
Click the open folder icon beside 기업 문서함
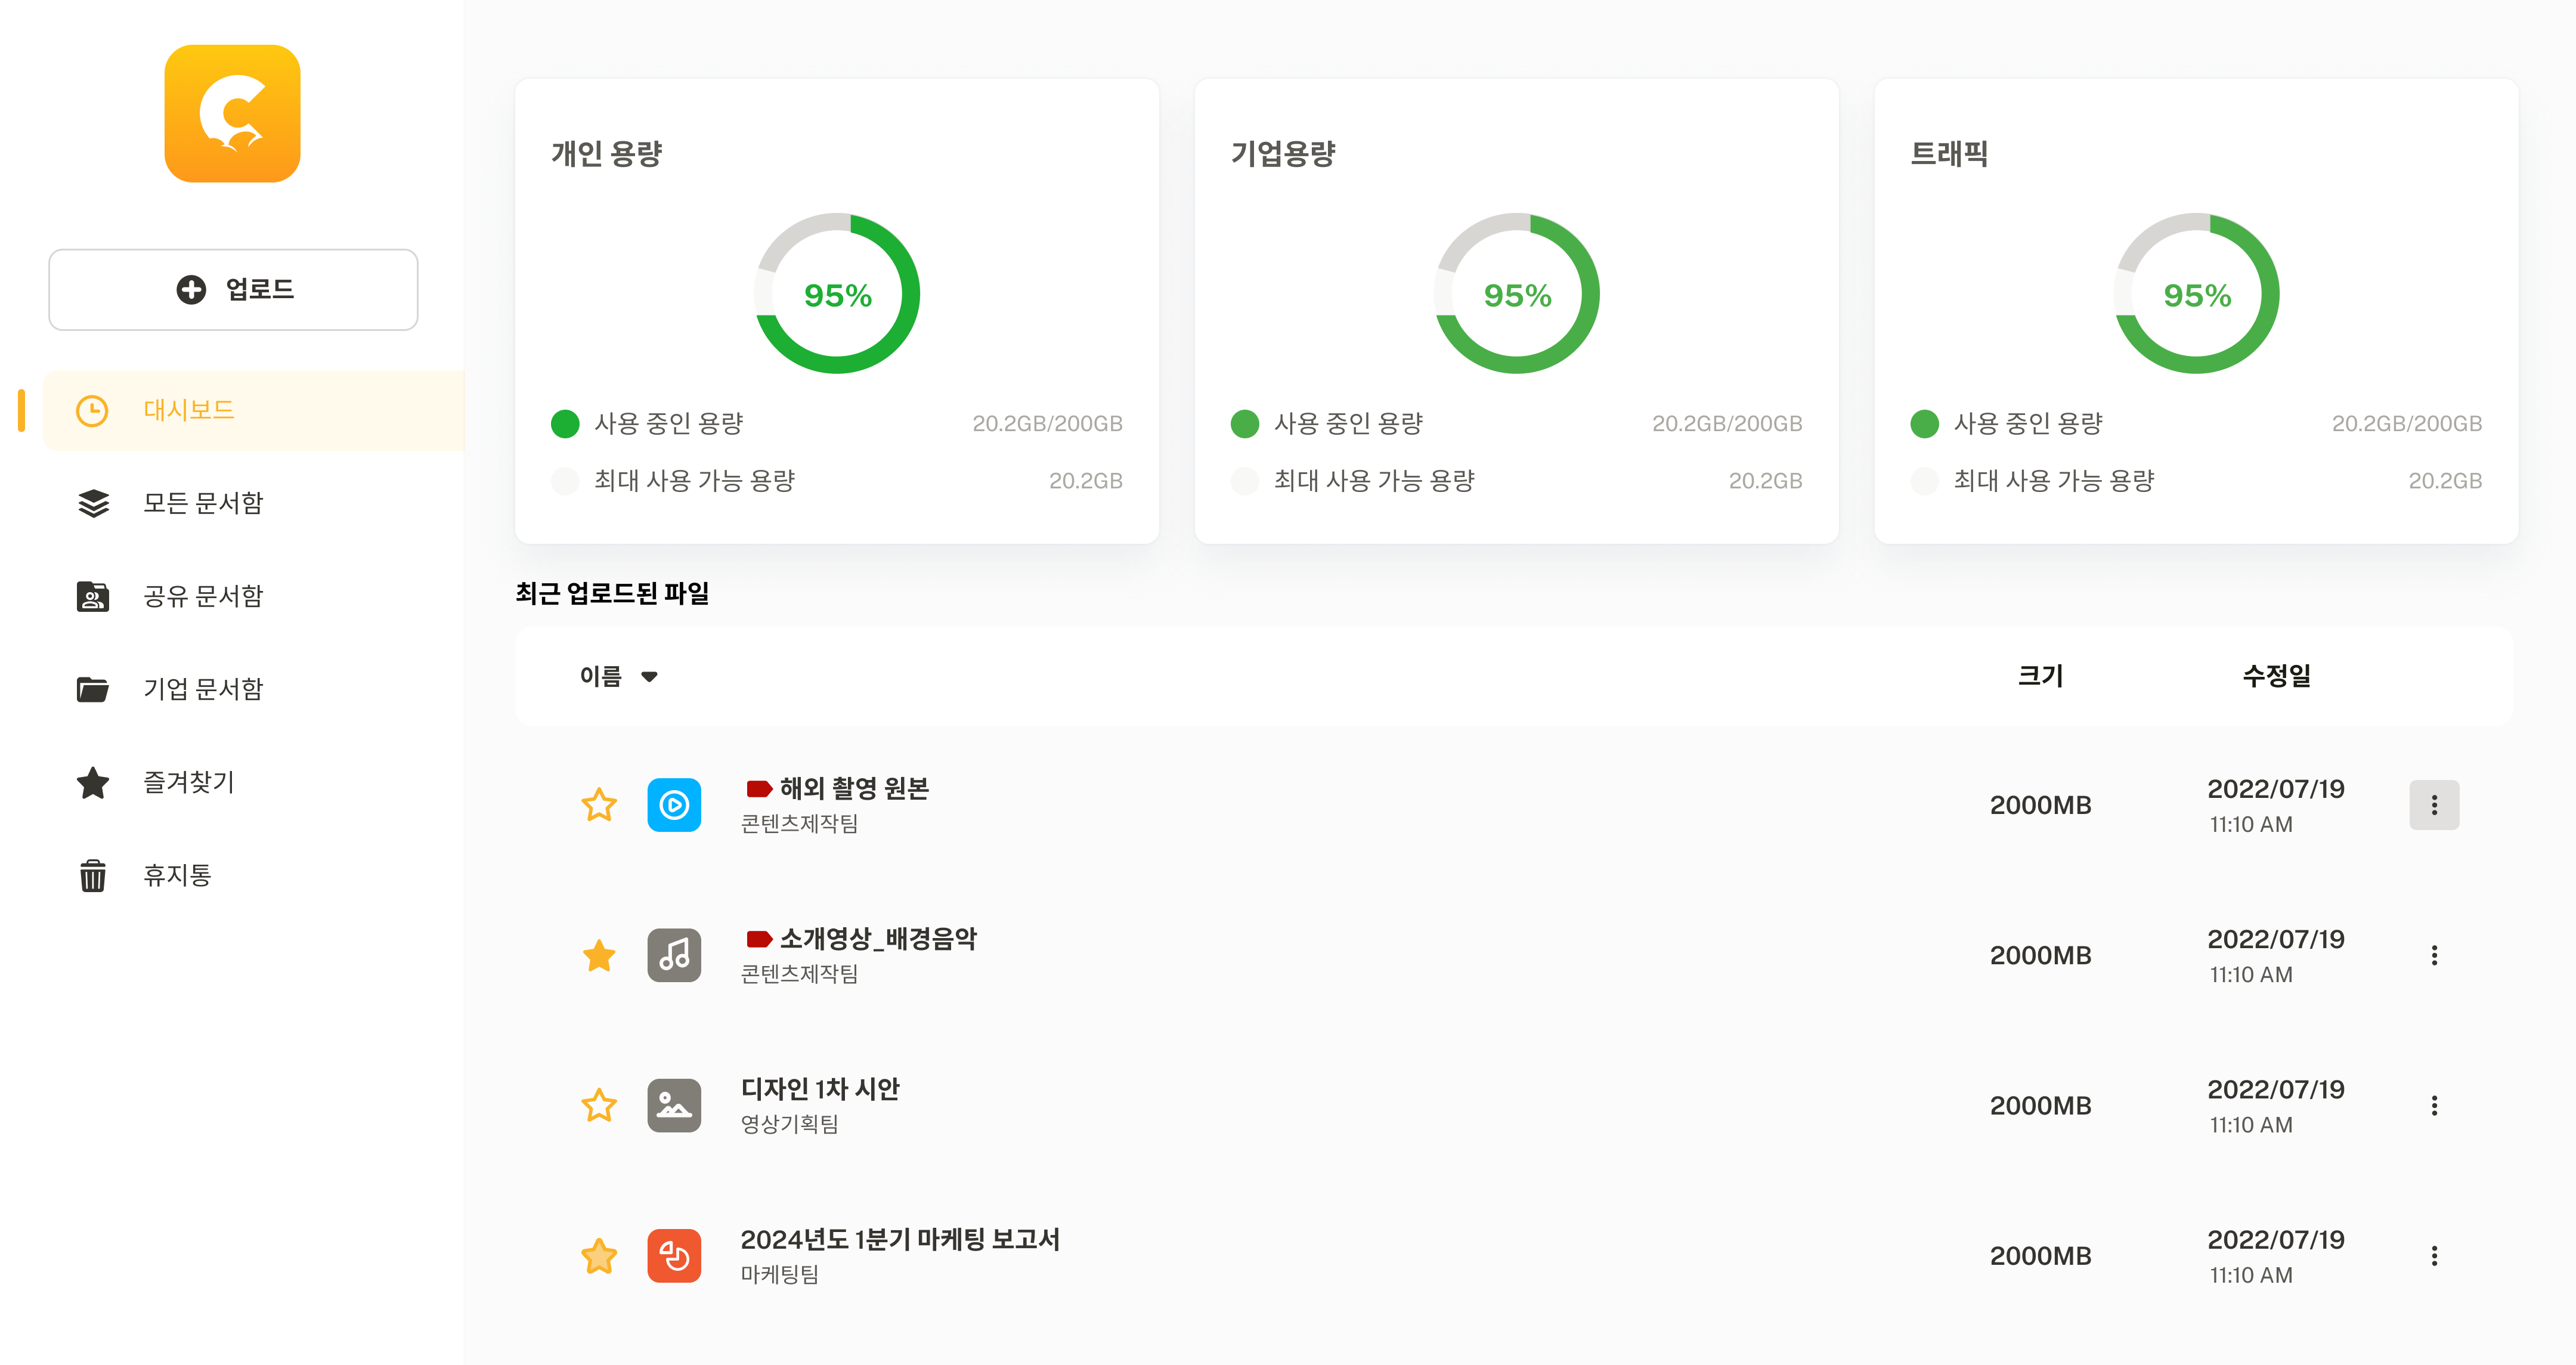[93, 689]
